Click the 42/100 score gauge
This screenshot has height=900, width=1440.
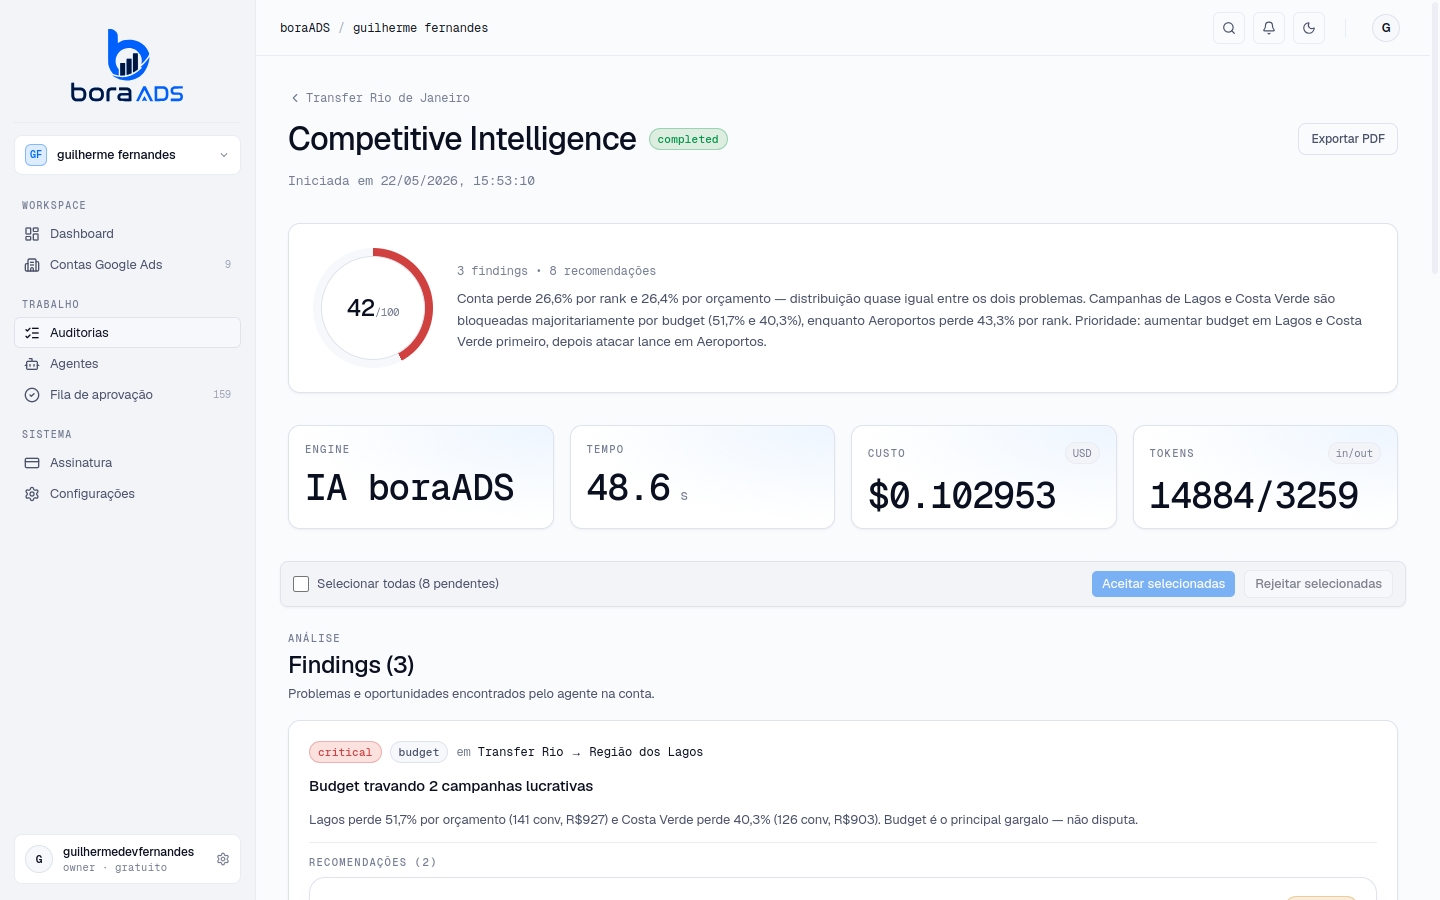coord(373,308)
